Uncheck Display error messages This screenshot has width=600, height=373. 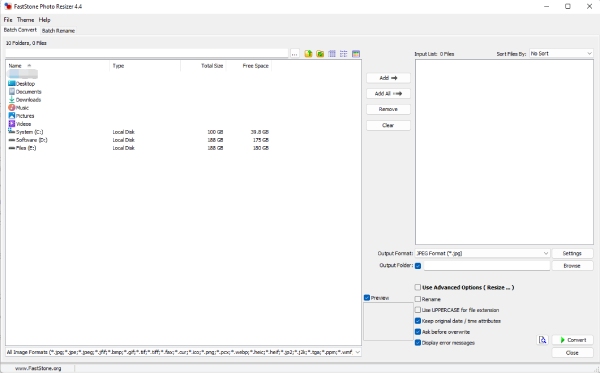pyautogui.click(x=418, y=343)
